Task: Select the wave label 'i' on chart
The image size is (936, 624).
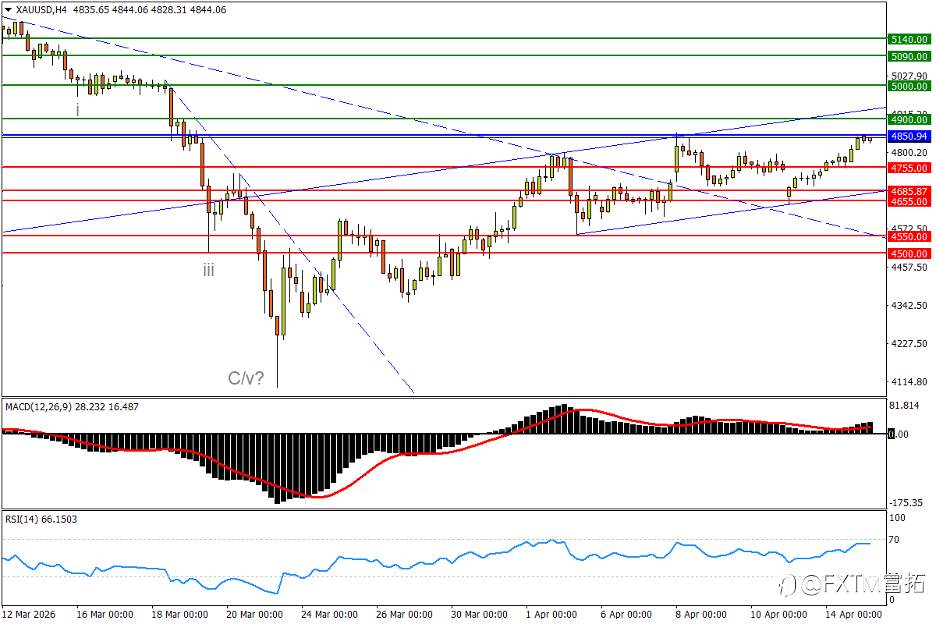Action: click(78, 109)
